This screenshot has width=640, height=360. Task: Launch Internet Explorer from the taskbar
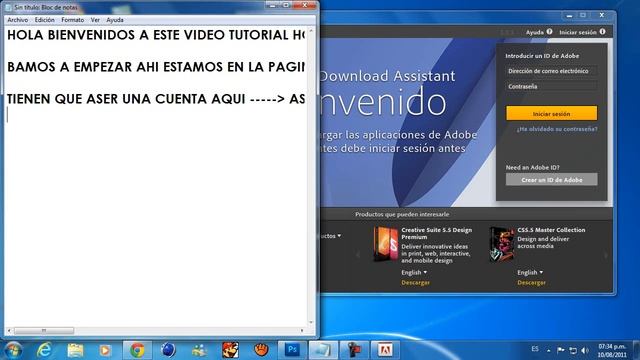click(x=44, y=350)
